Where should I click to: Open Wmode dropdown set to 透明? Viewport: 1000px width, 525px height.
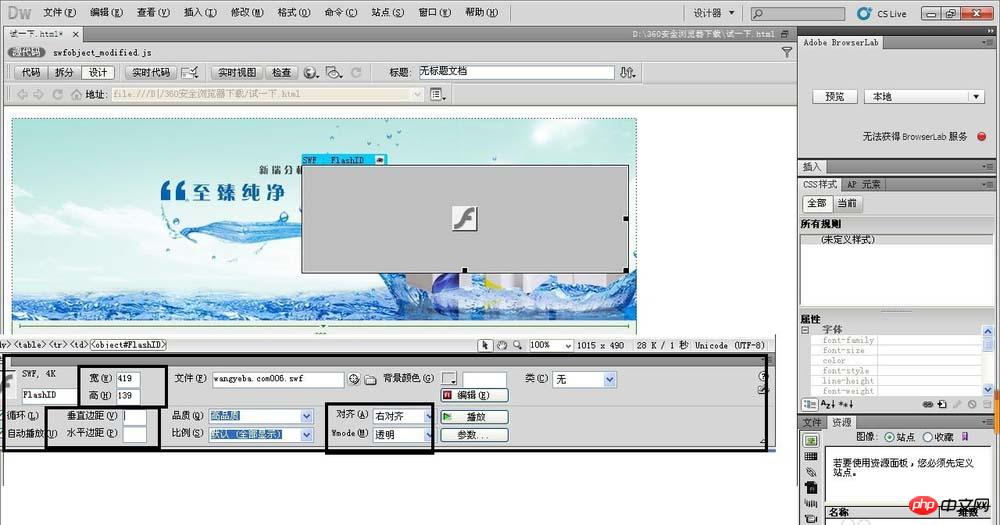tap(402, 434)
